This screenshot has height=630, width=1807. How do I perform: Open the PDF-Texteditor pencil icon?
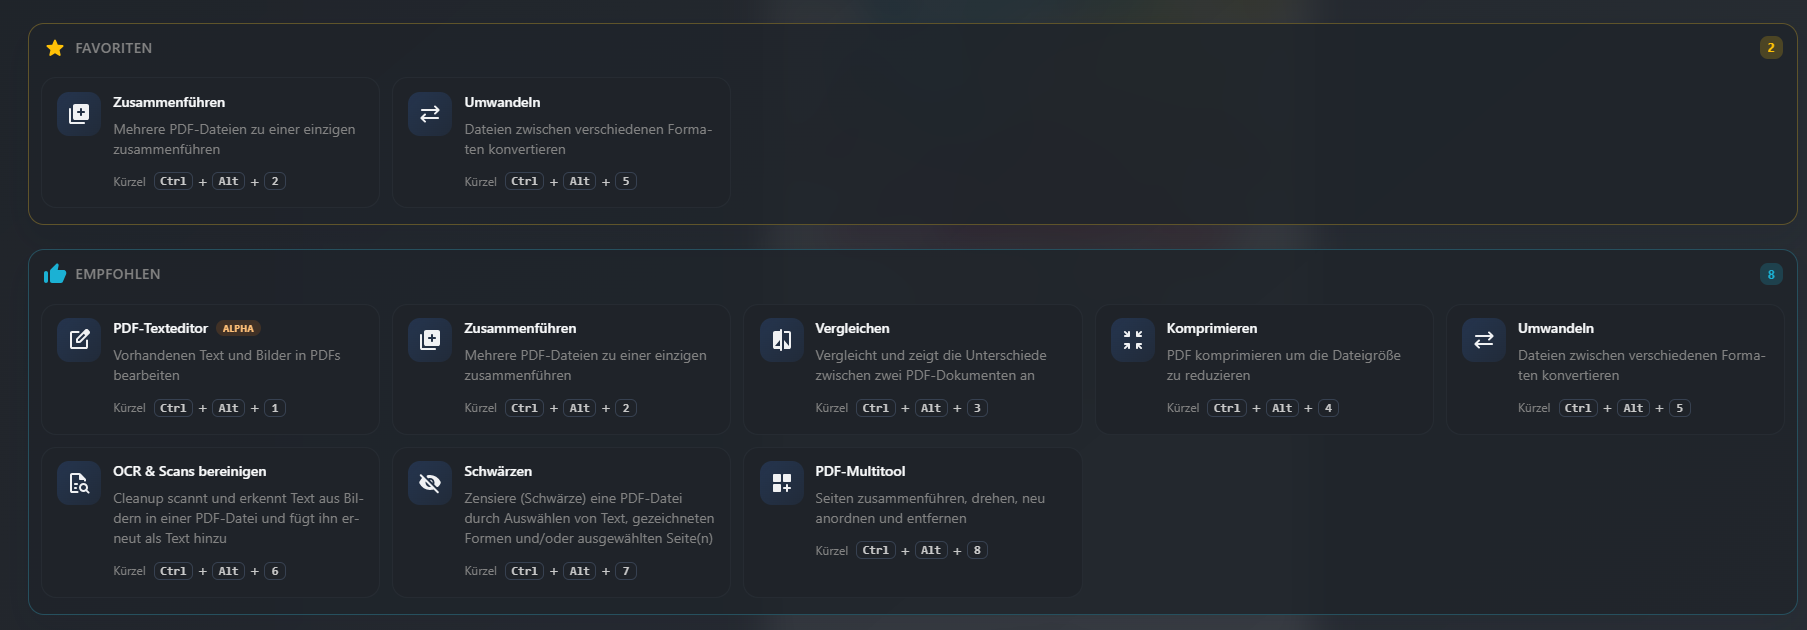tap(79, 340)
